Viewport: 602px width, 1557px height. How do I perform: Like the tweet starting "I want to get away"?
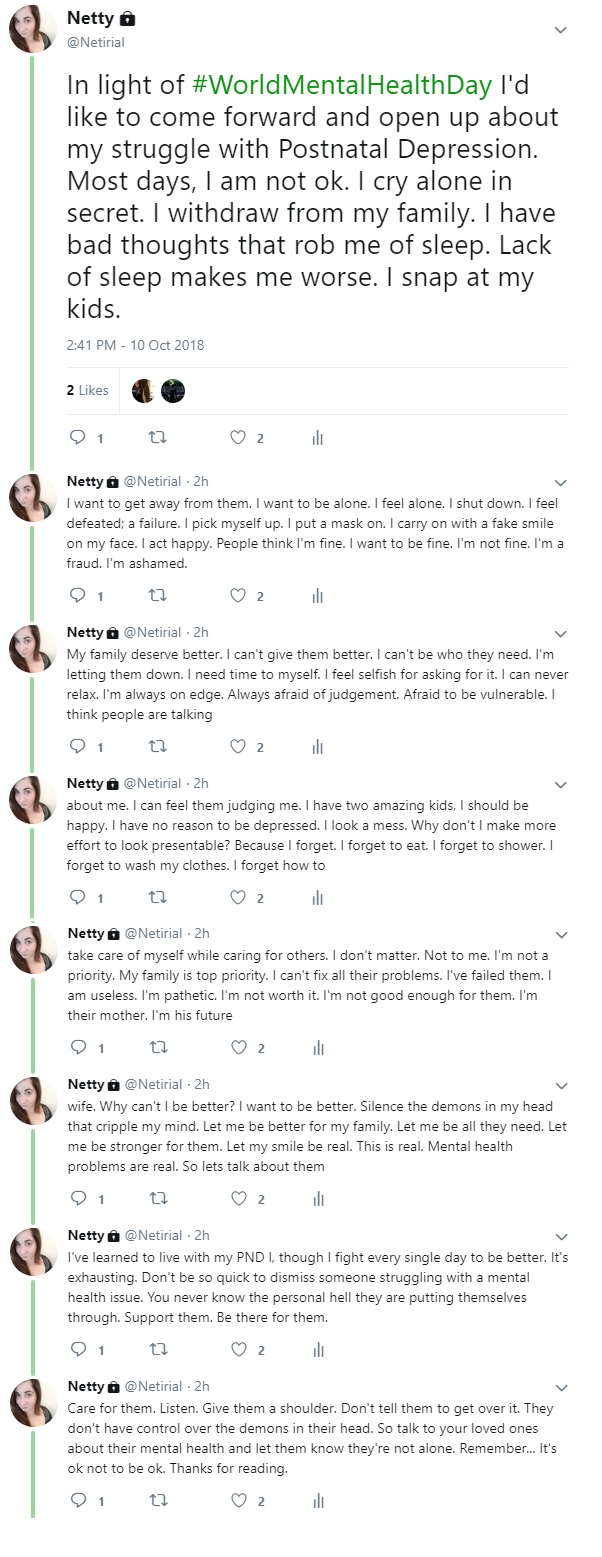pos(238,596)
